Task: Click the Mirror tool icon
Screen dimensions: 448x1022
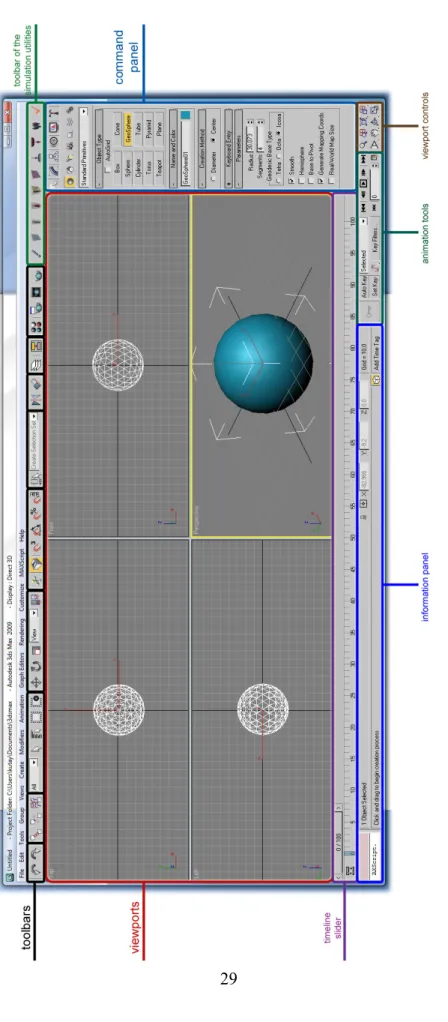Action: [x=37, y=400]
